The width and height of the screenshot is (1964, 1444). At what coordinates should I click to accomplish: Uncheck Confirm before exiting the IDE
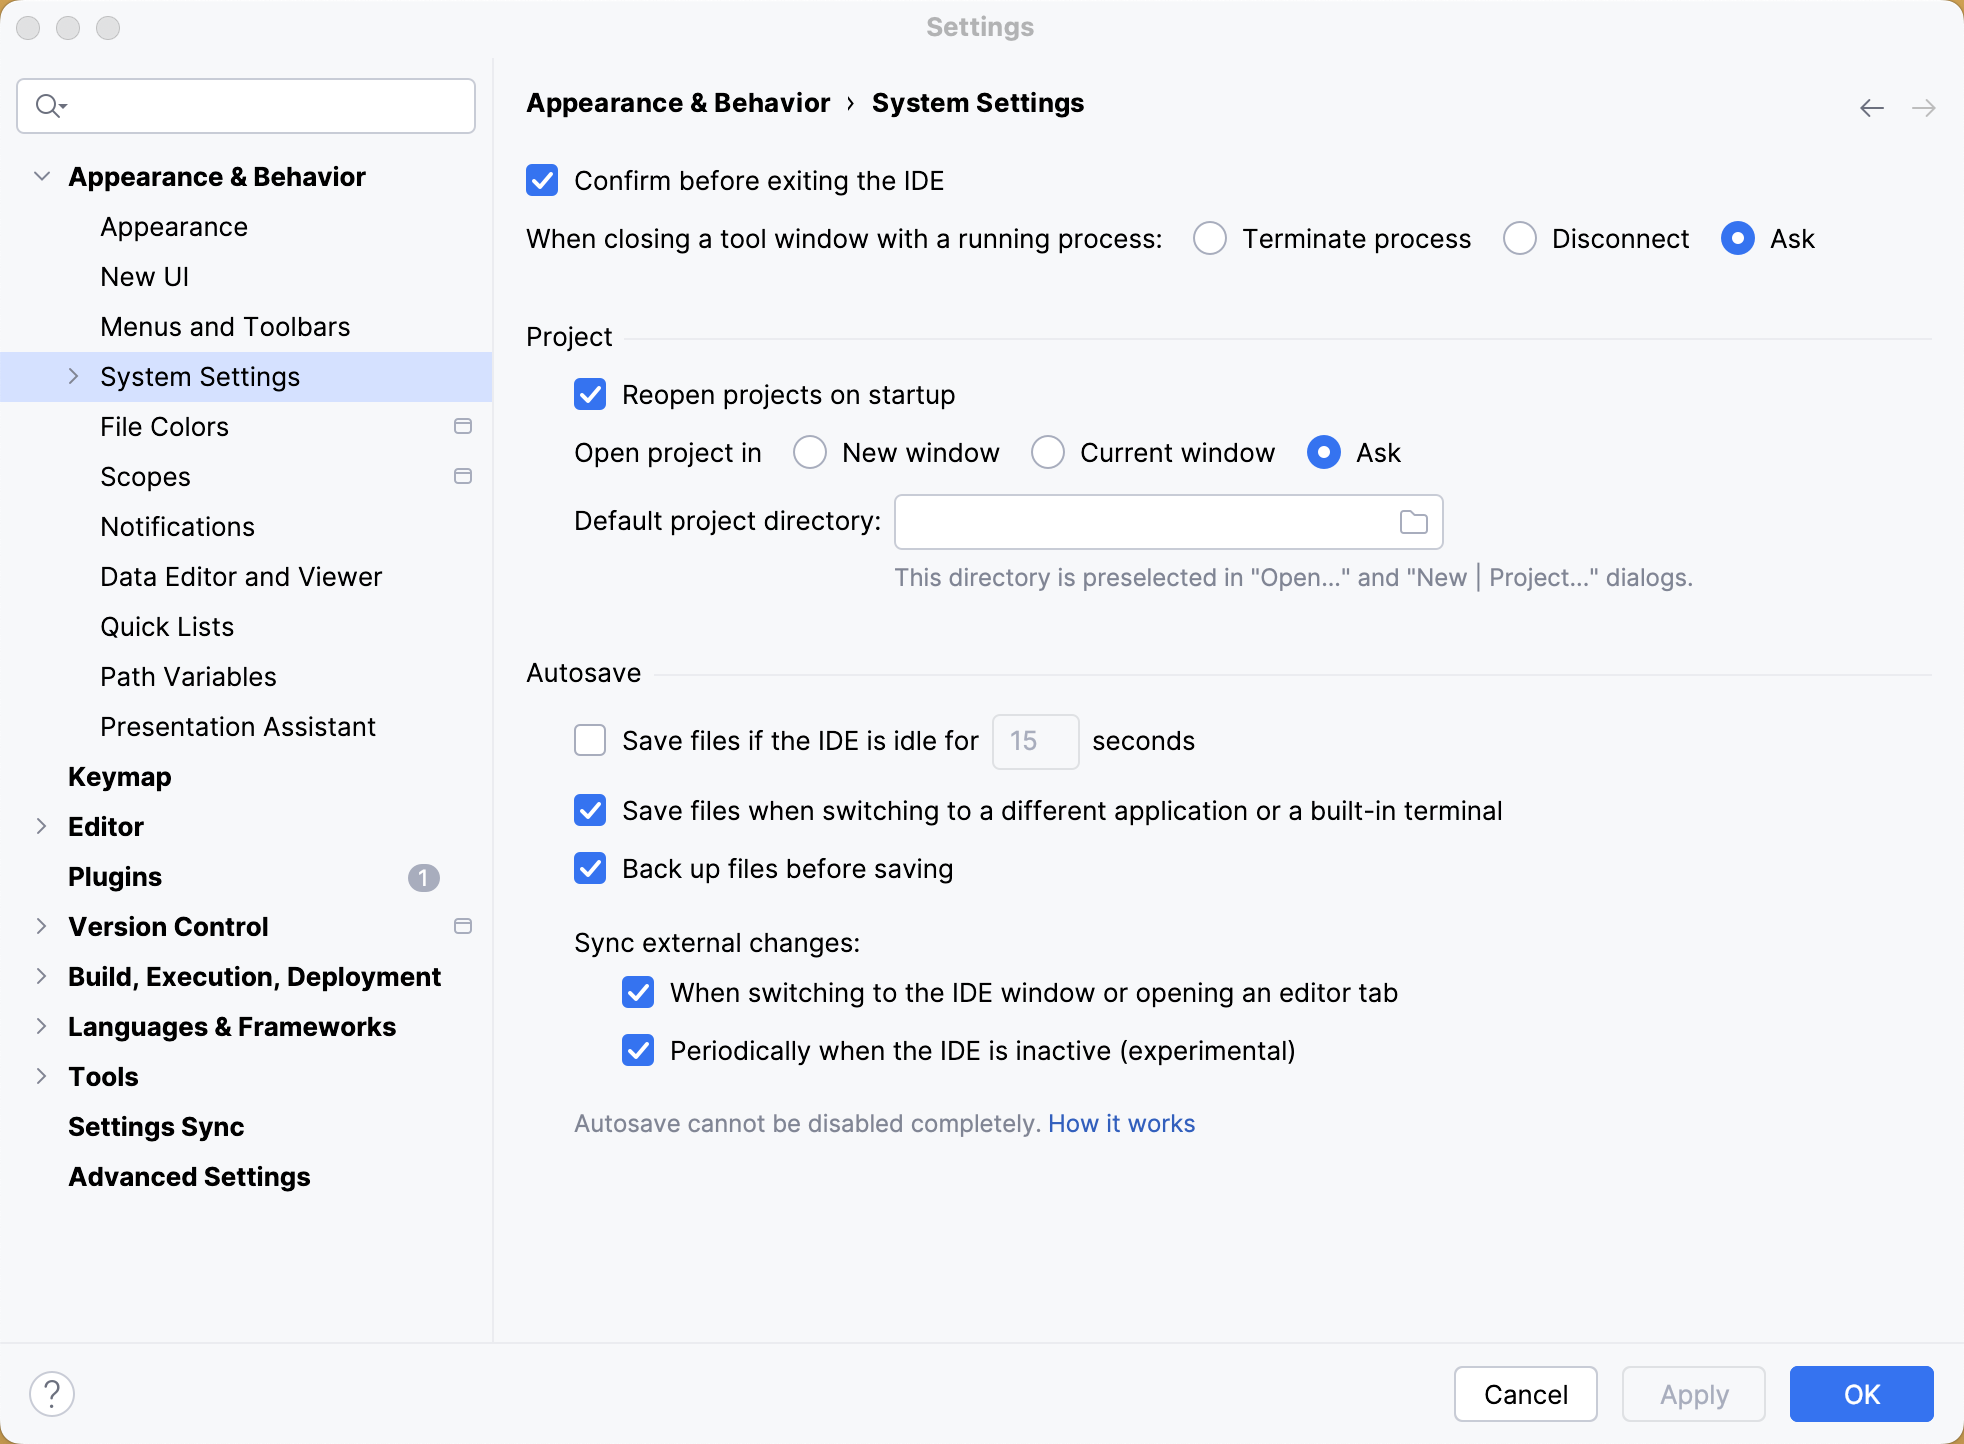(x=542, y=181)
